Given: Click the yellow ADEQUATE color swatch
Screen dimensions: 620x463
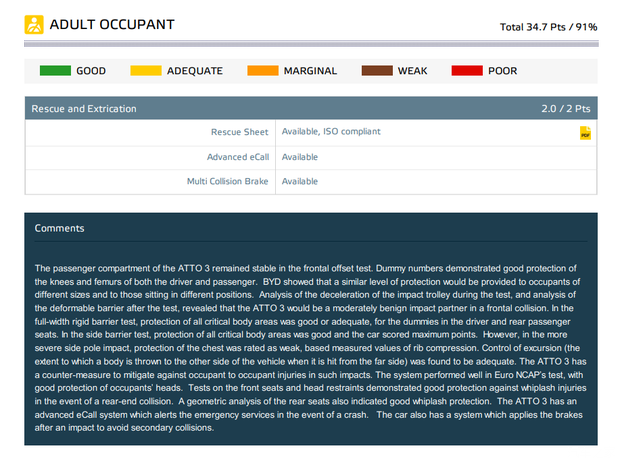Looking at the screenshot, I should point(147,71).
